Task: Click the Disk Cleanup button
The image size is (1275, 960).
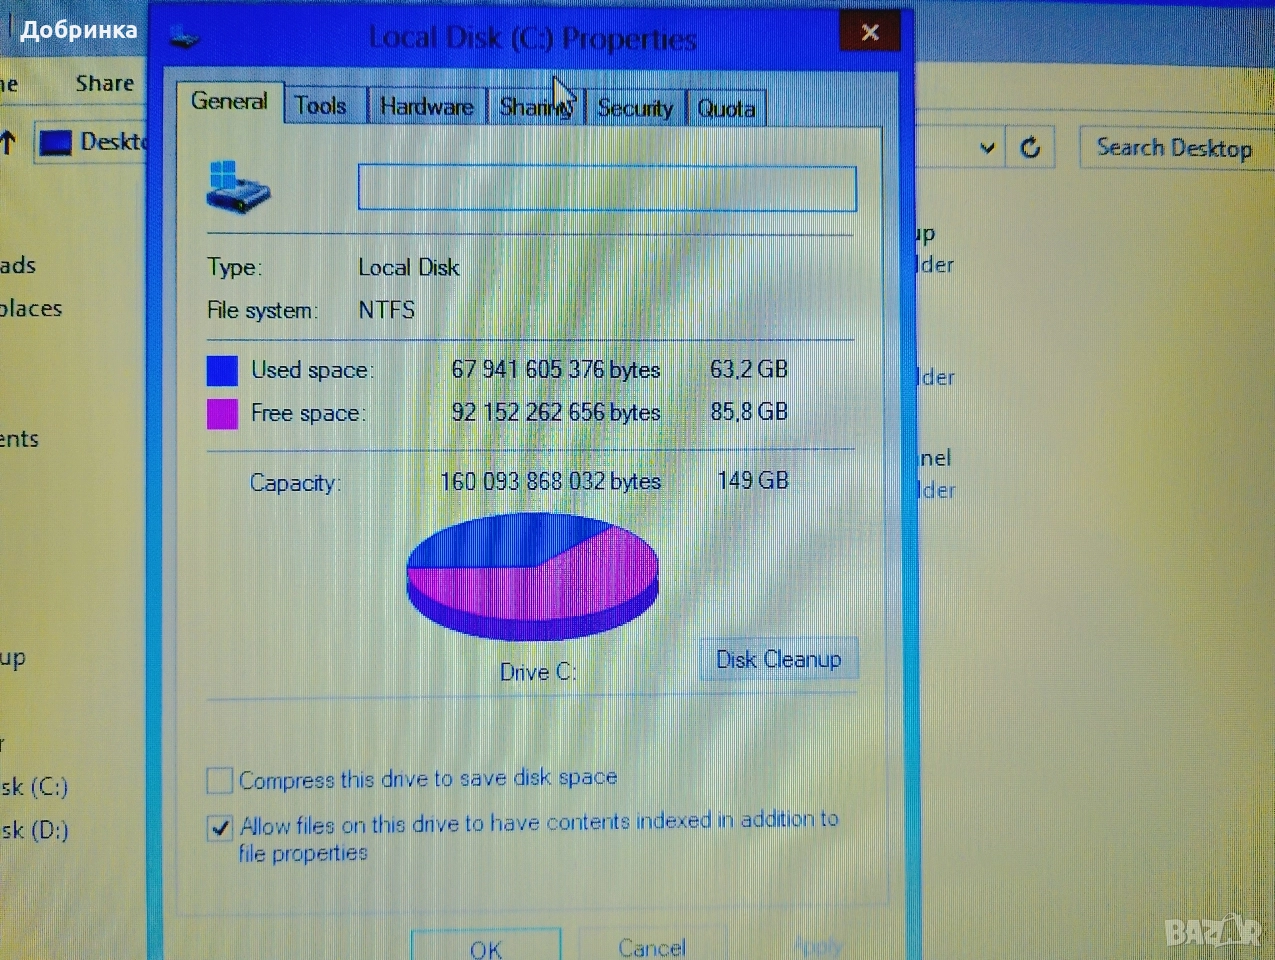Action: (x=778, y=660)
